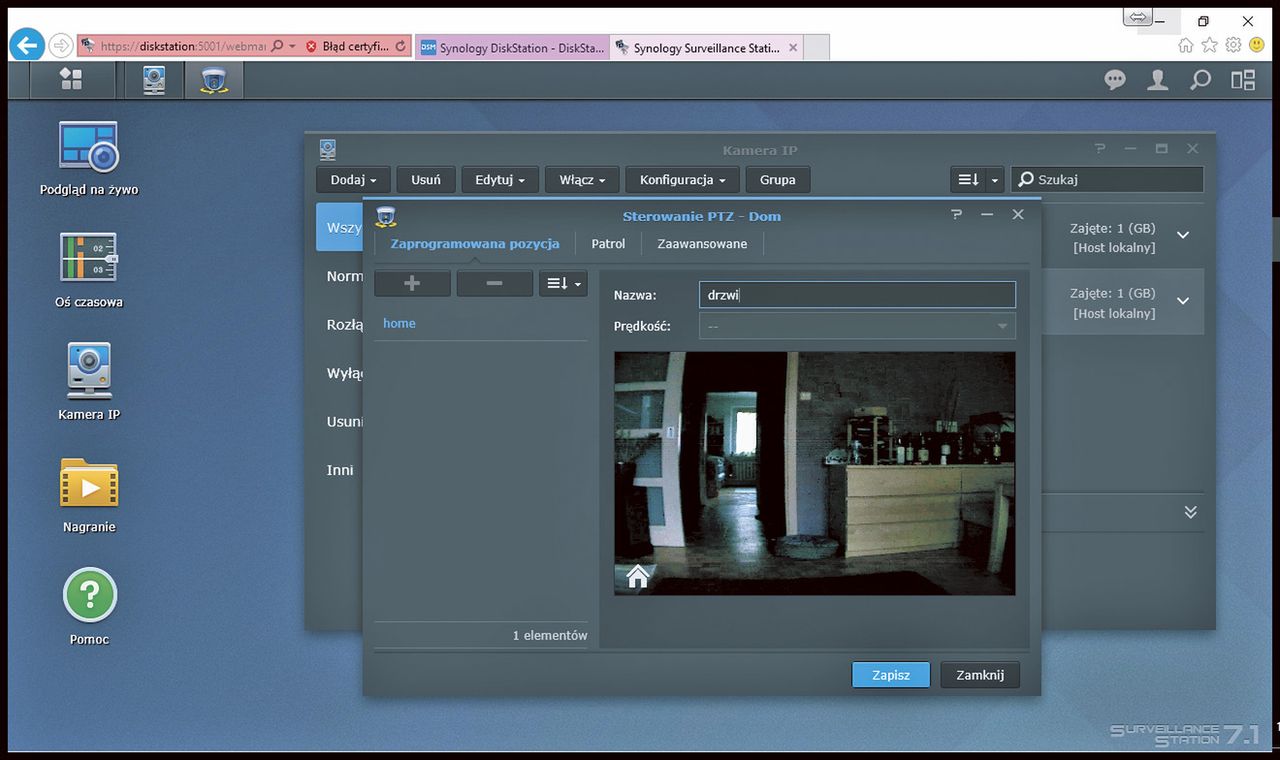Click the browser smiley feedback icon
Screen dimensions: 1280x760
[x=1256, y=45]
